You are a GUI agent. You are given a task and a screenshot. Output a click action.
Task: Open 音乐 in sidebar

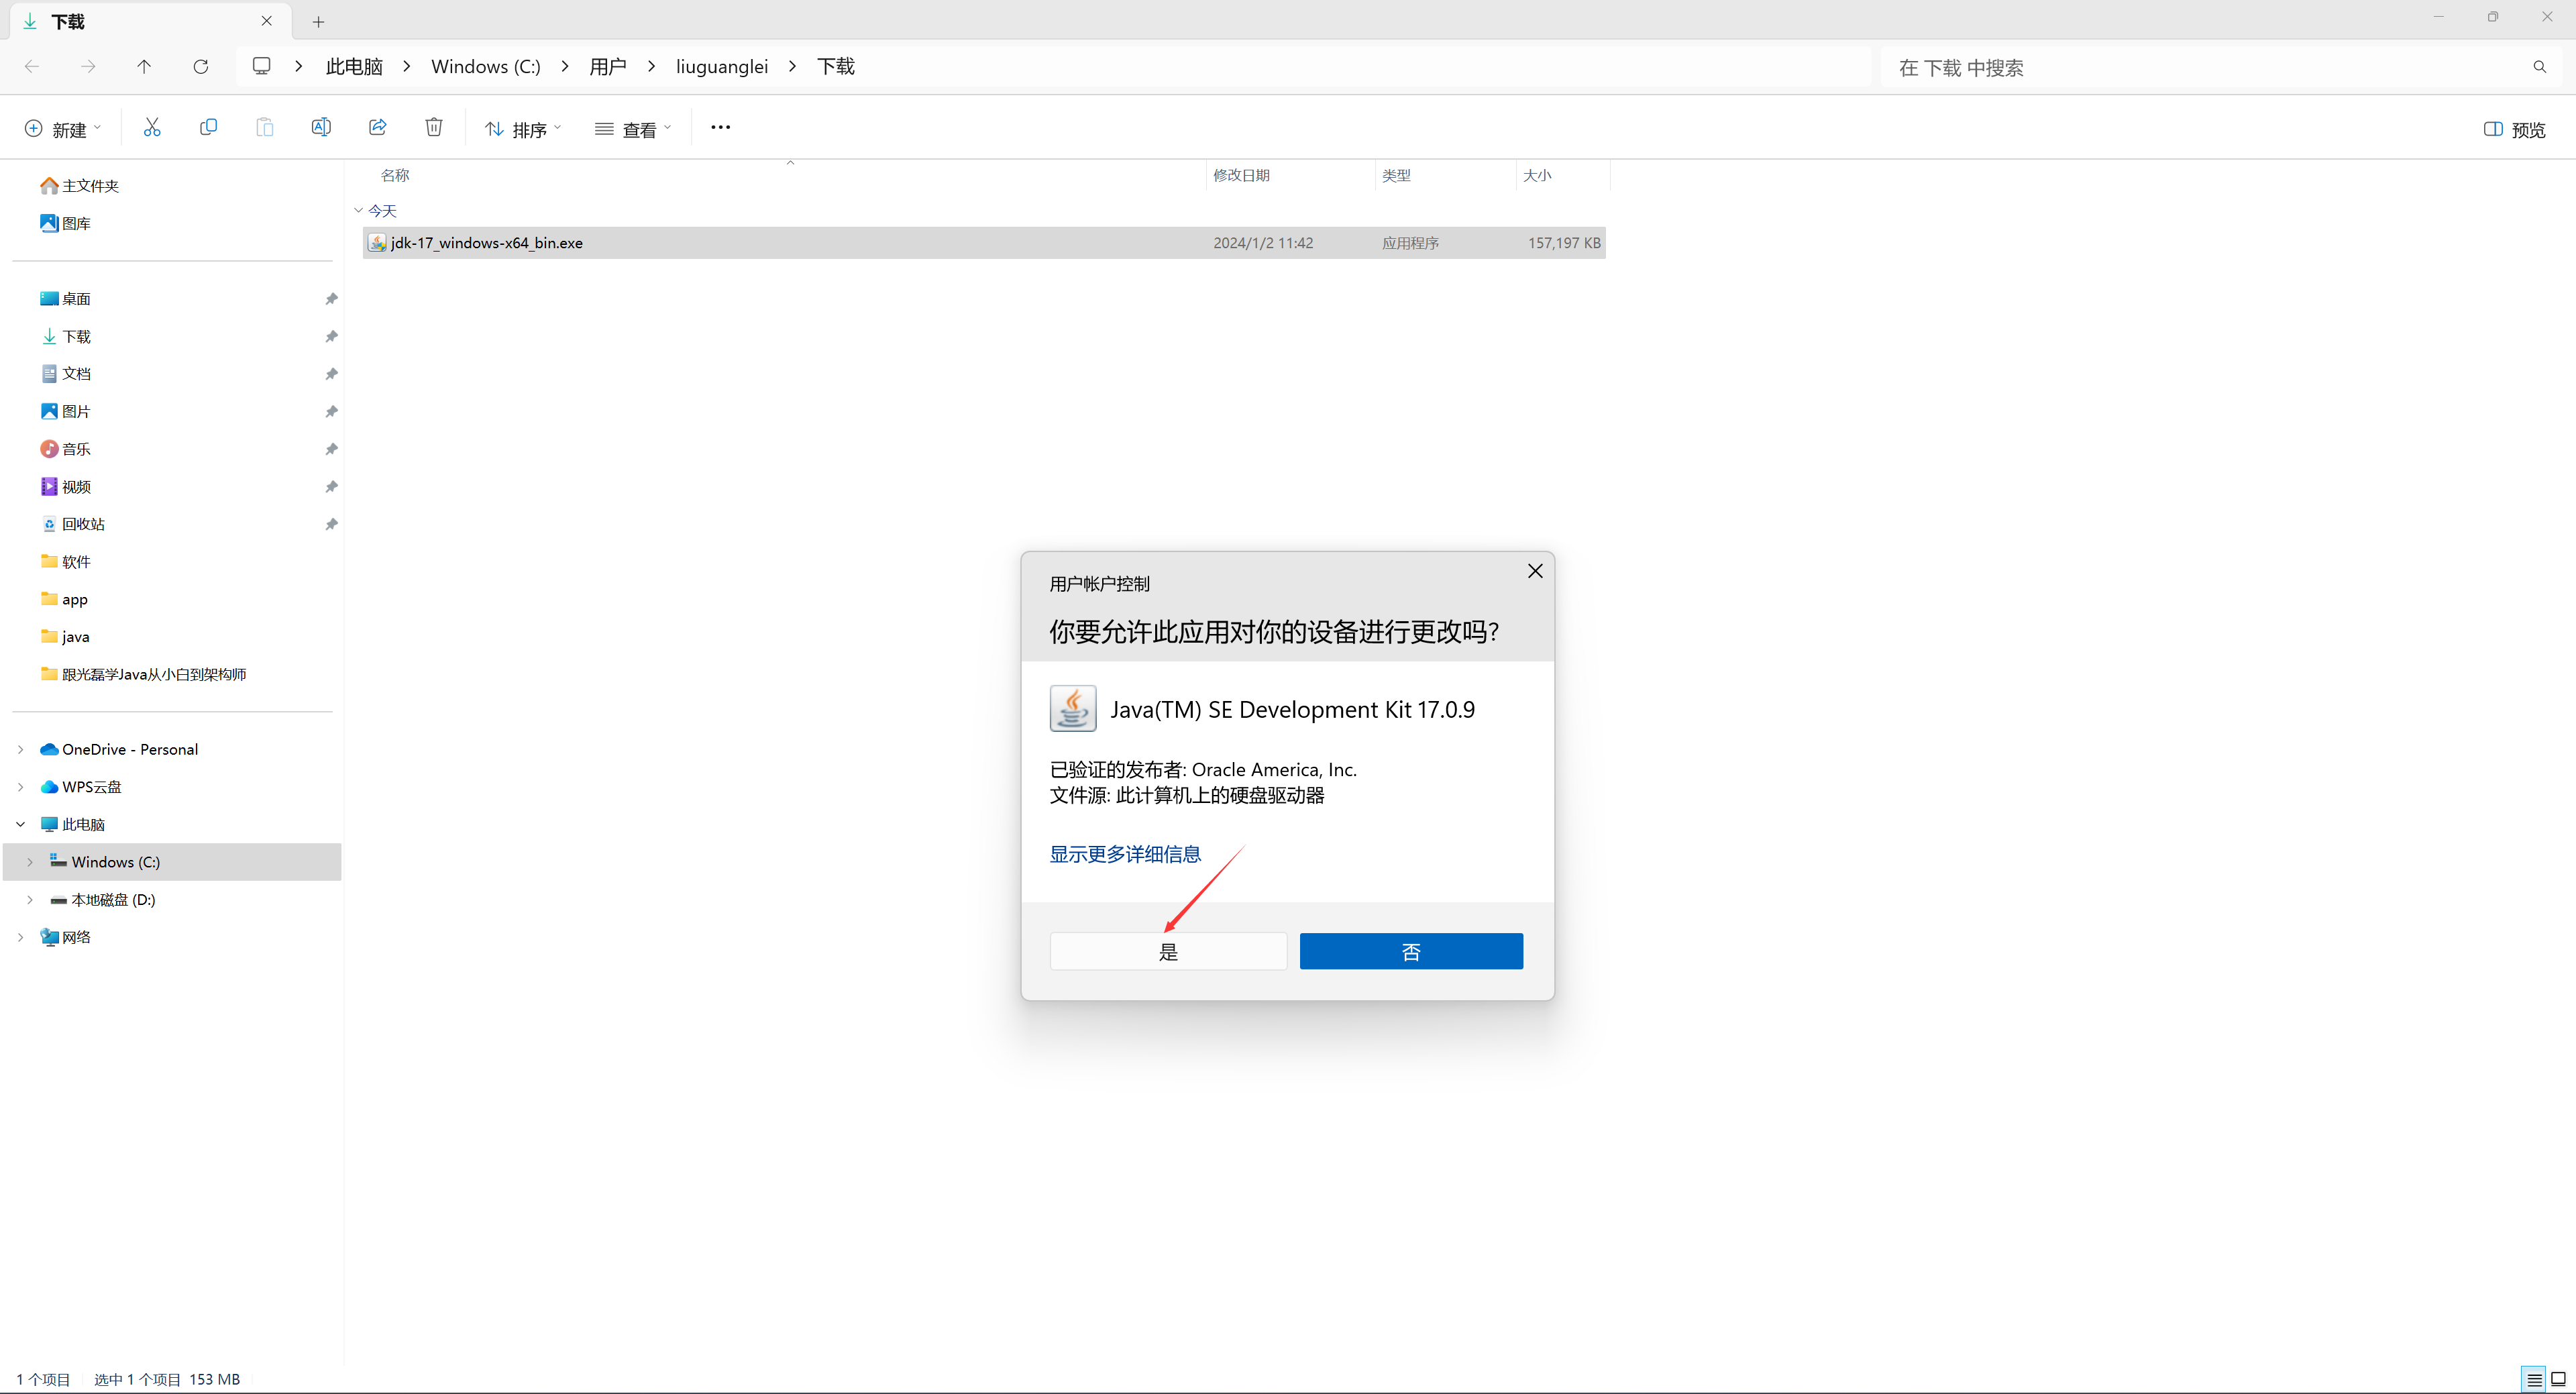pos(66,449)
